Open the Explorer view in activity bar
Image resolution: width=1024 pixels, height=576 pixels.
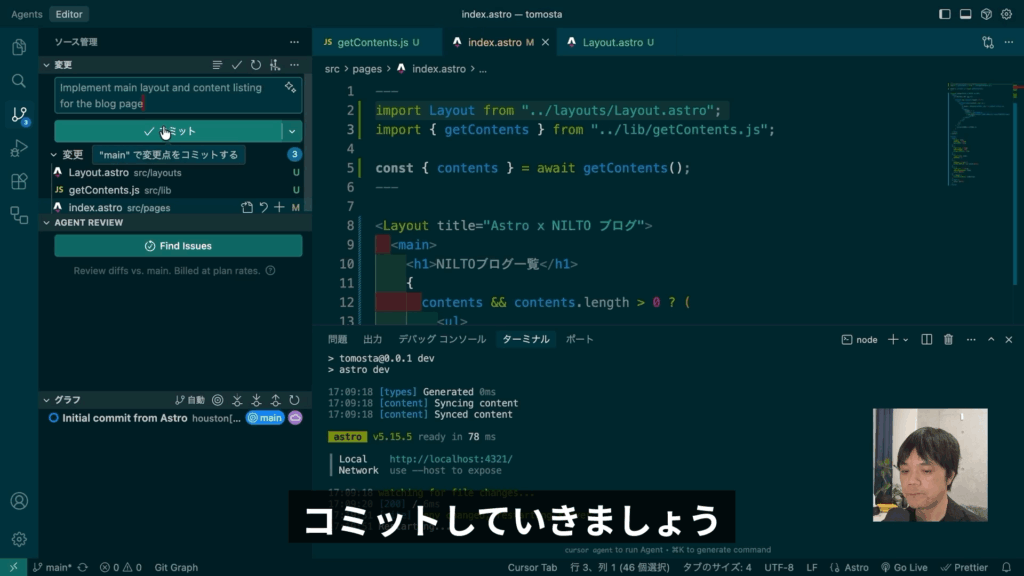click(19, 47)
